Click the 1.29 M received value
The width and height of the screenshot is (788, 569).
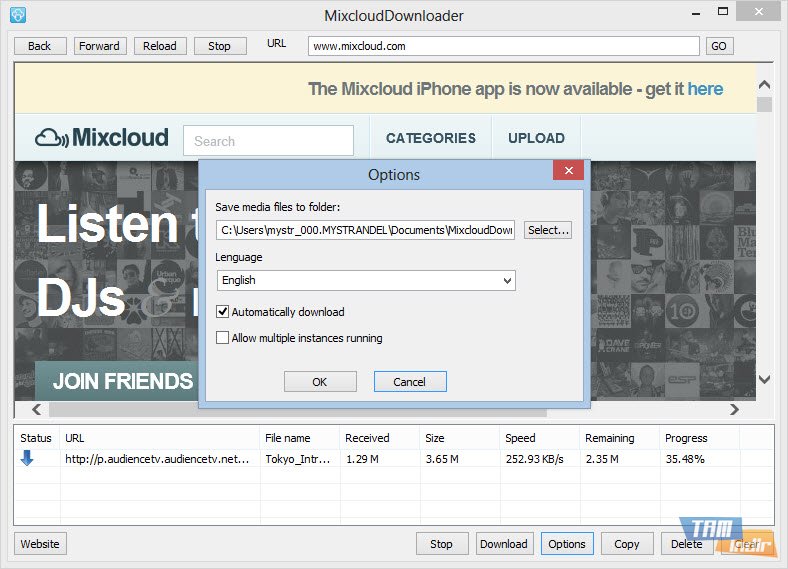(x=362, y=459)
